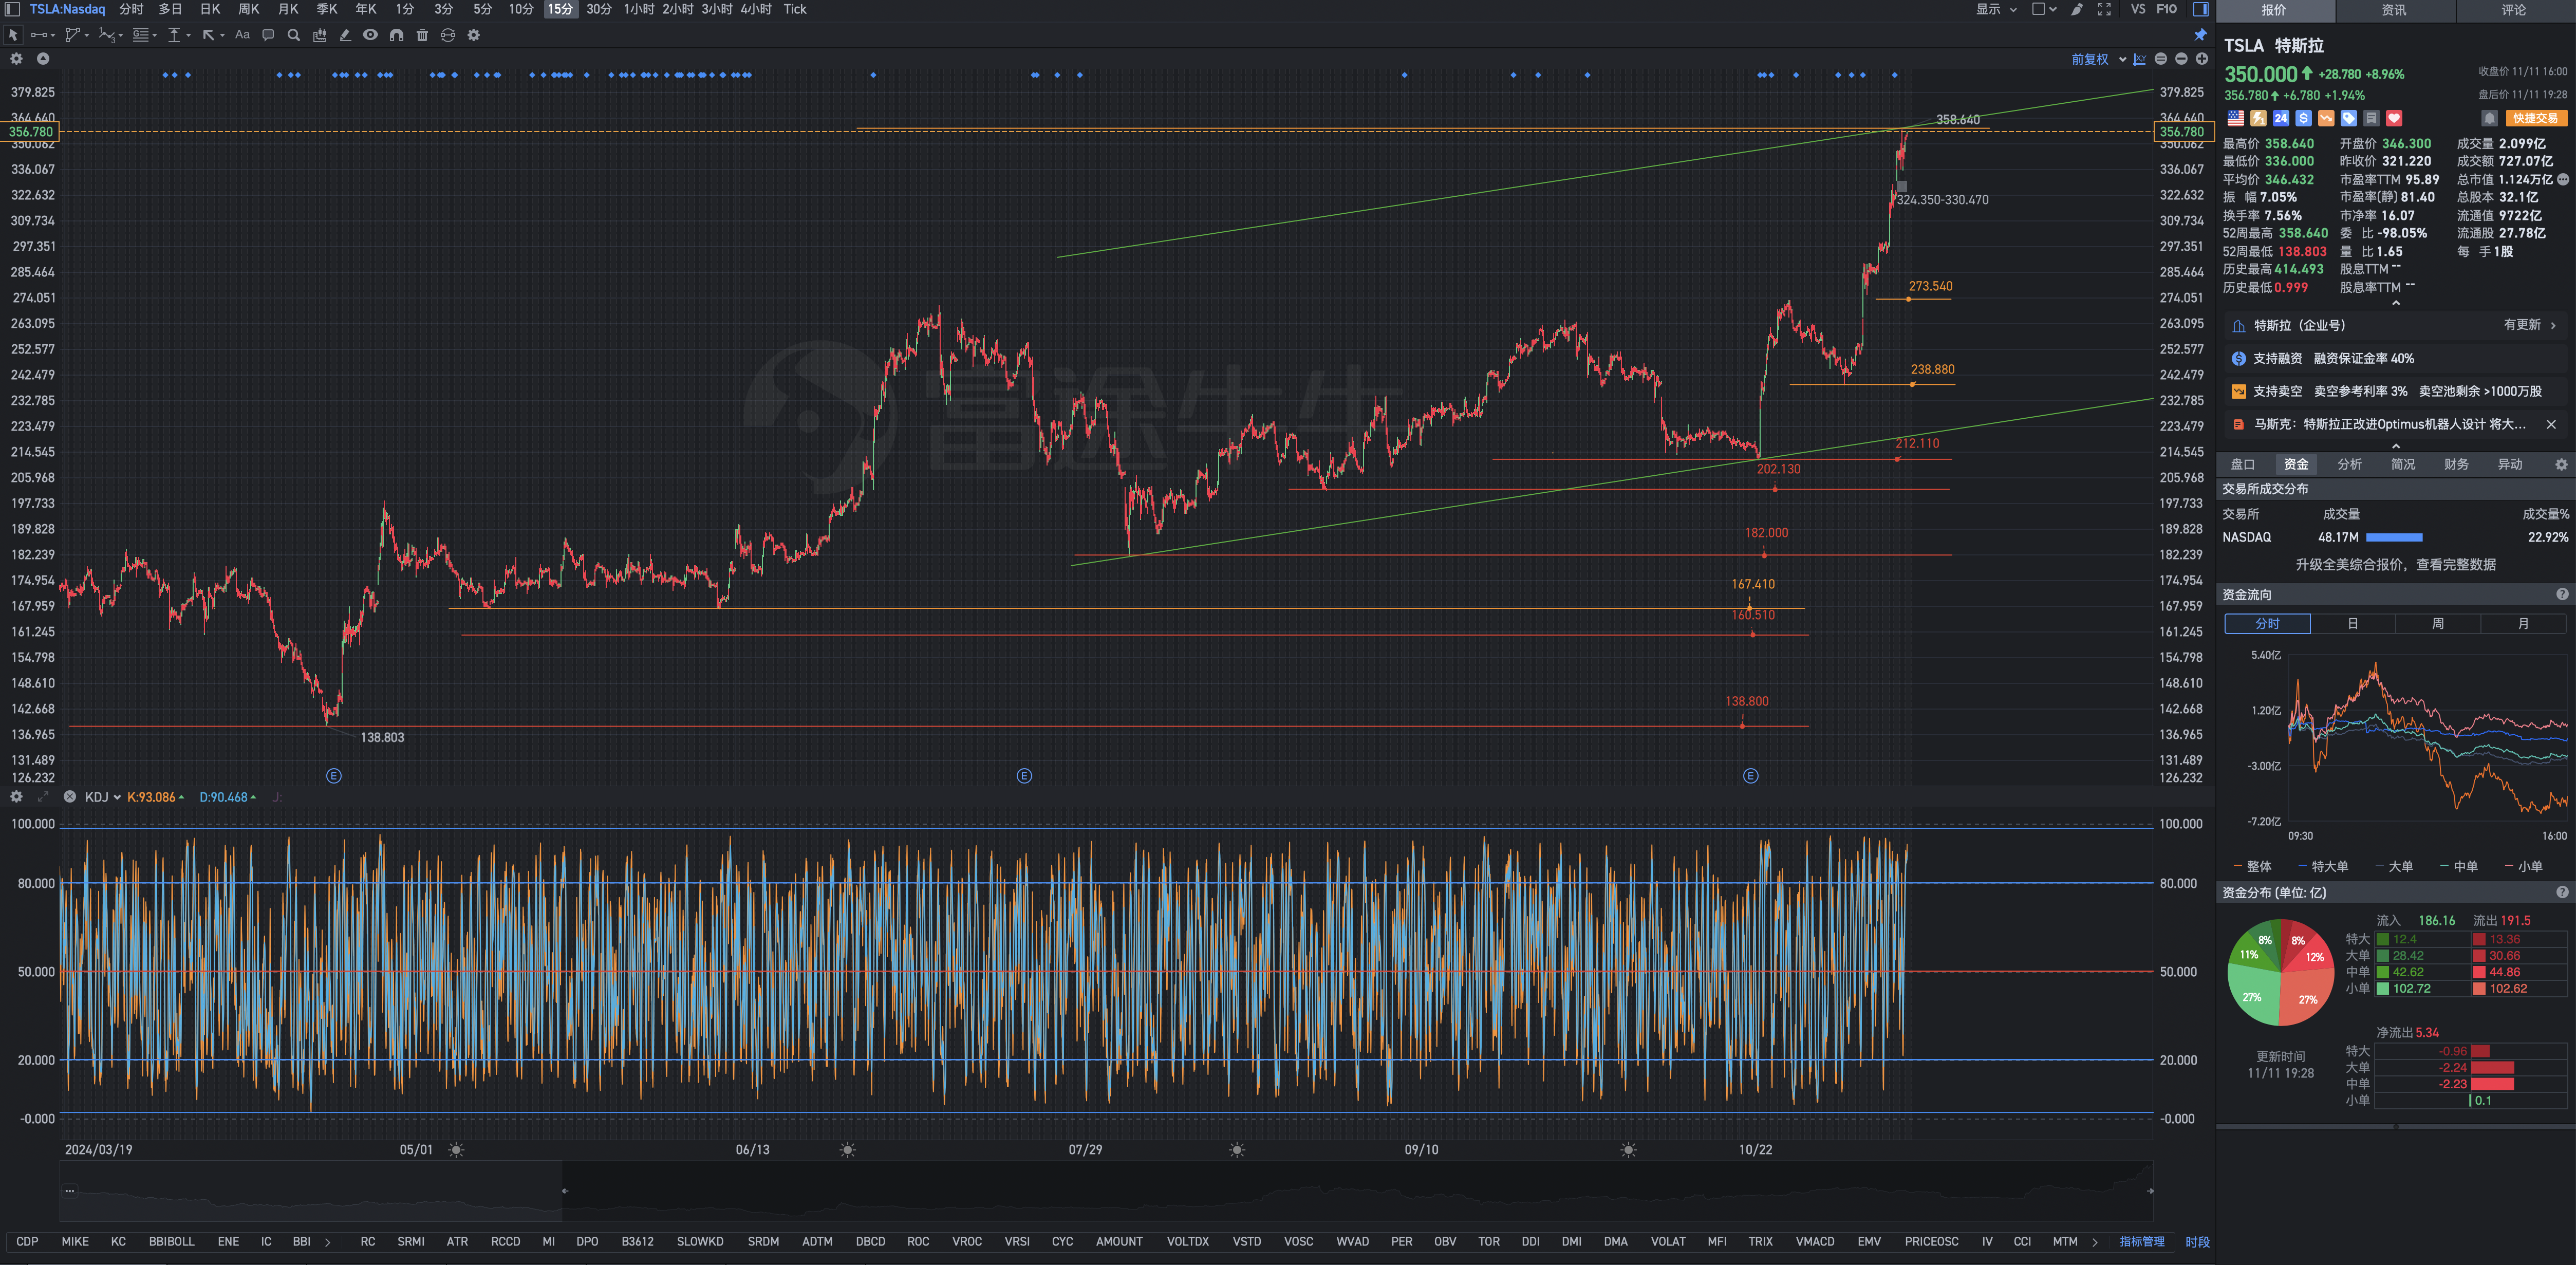
Task: Zoom in chart with plus button
Action: tap(2201, 59)
